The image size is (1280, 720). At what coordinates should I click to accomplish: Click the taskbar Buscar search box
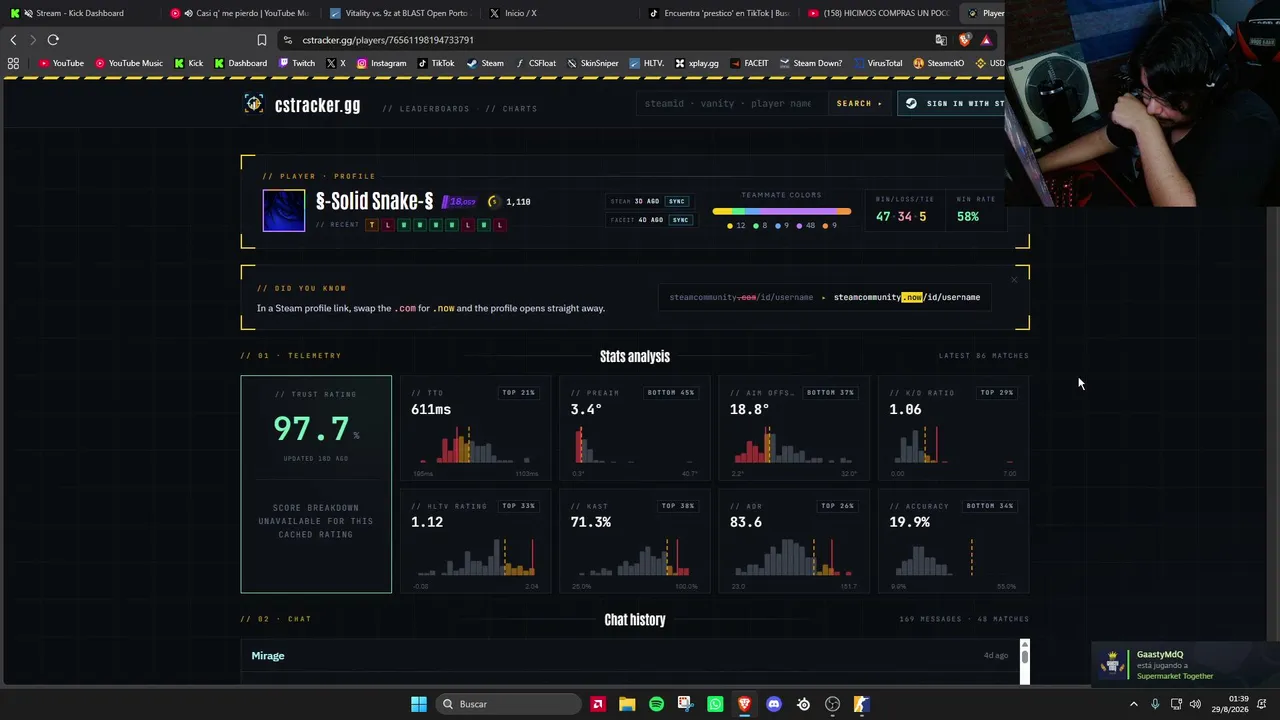[x=510, y=704]
